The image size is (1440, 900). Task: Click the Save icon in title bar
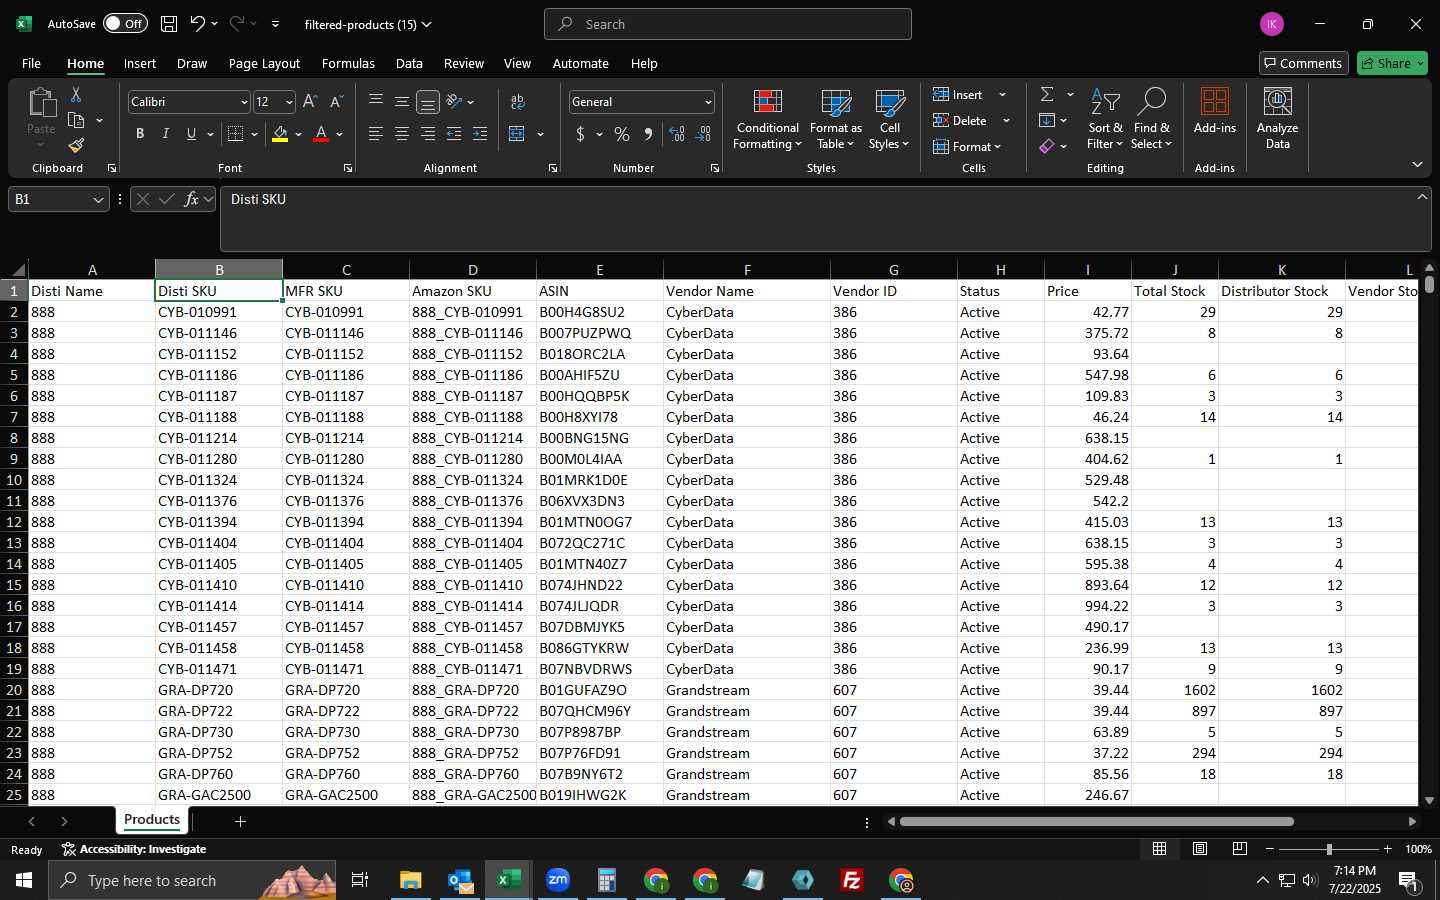point(169,24)
